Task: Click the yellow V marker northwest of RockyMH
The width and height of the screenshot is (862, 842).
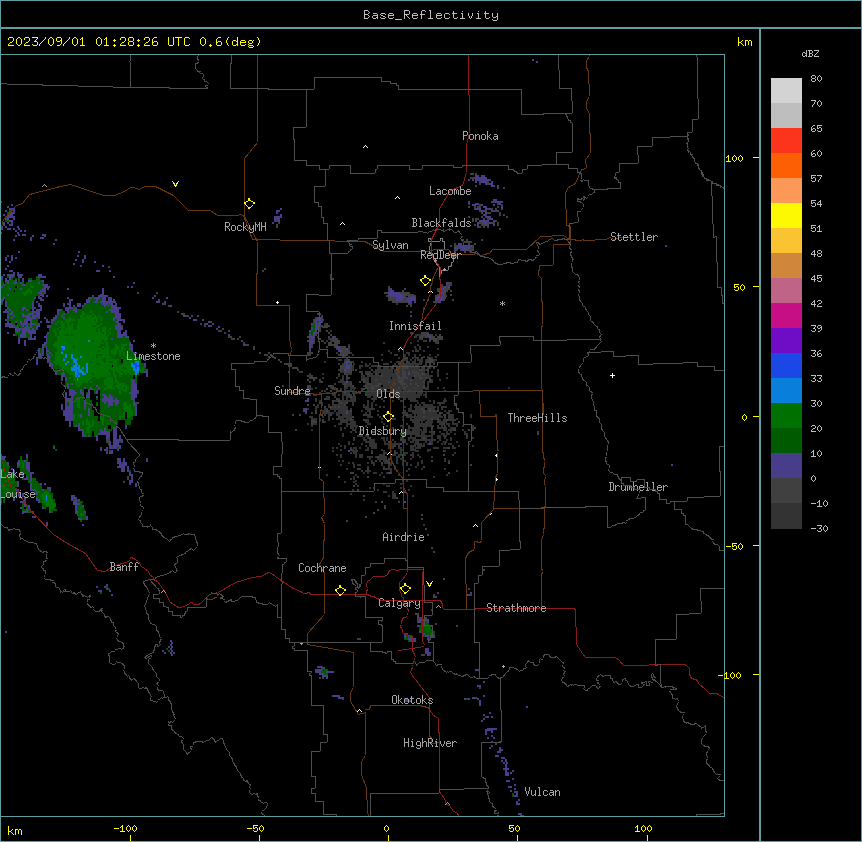Action: pyautogui.click(x=175, y=184)
